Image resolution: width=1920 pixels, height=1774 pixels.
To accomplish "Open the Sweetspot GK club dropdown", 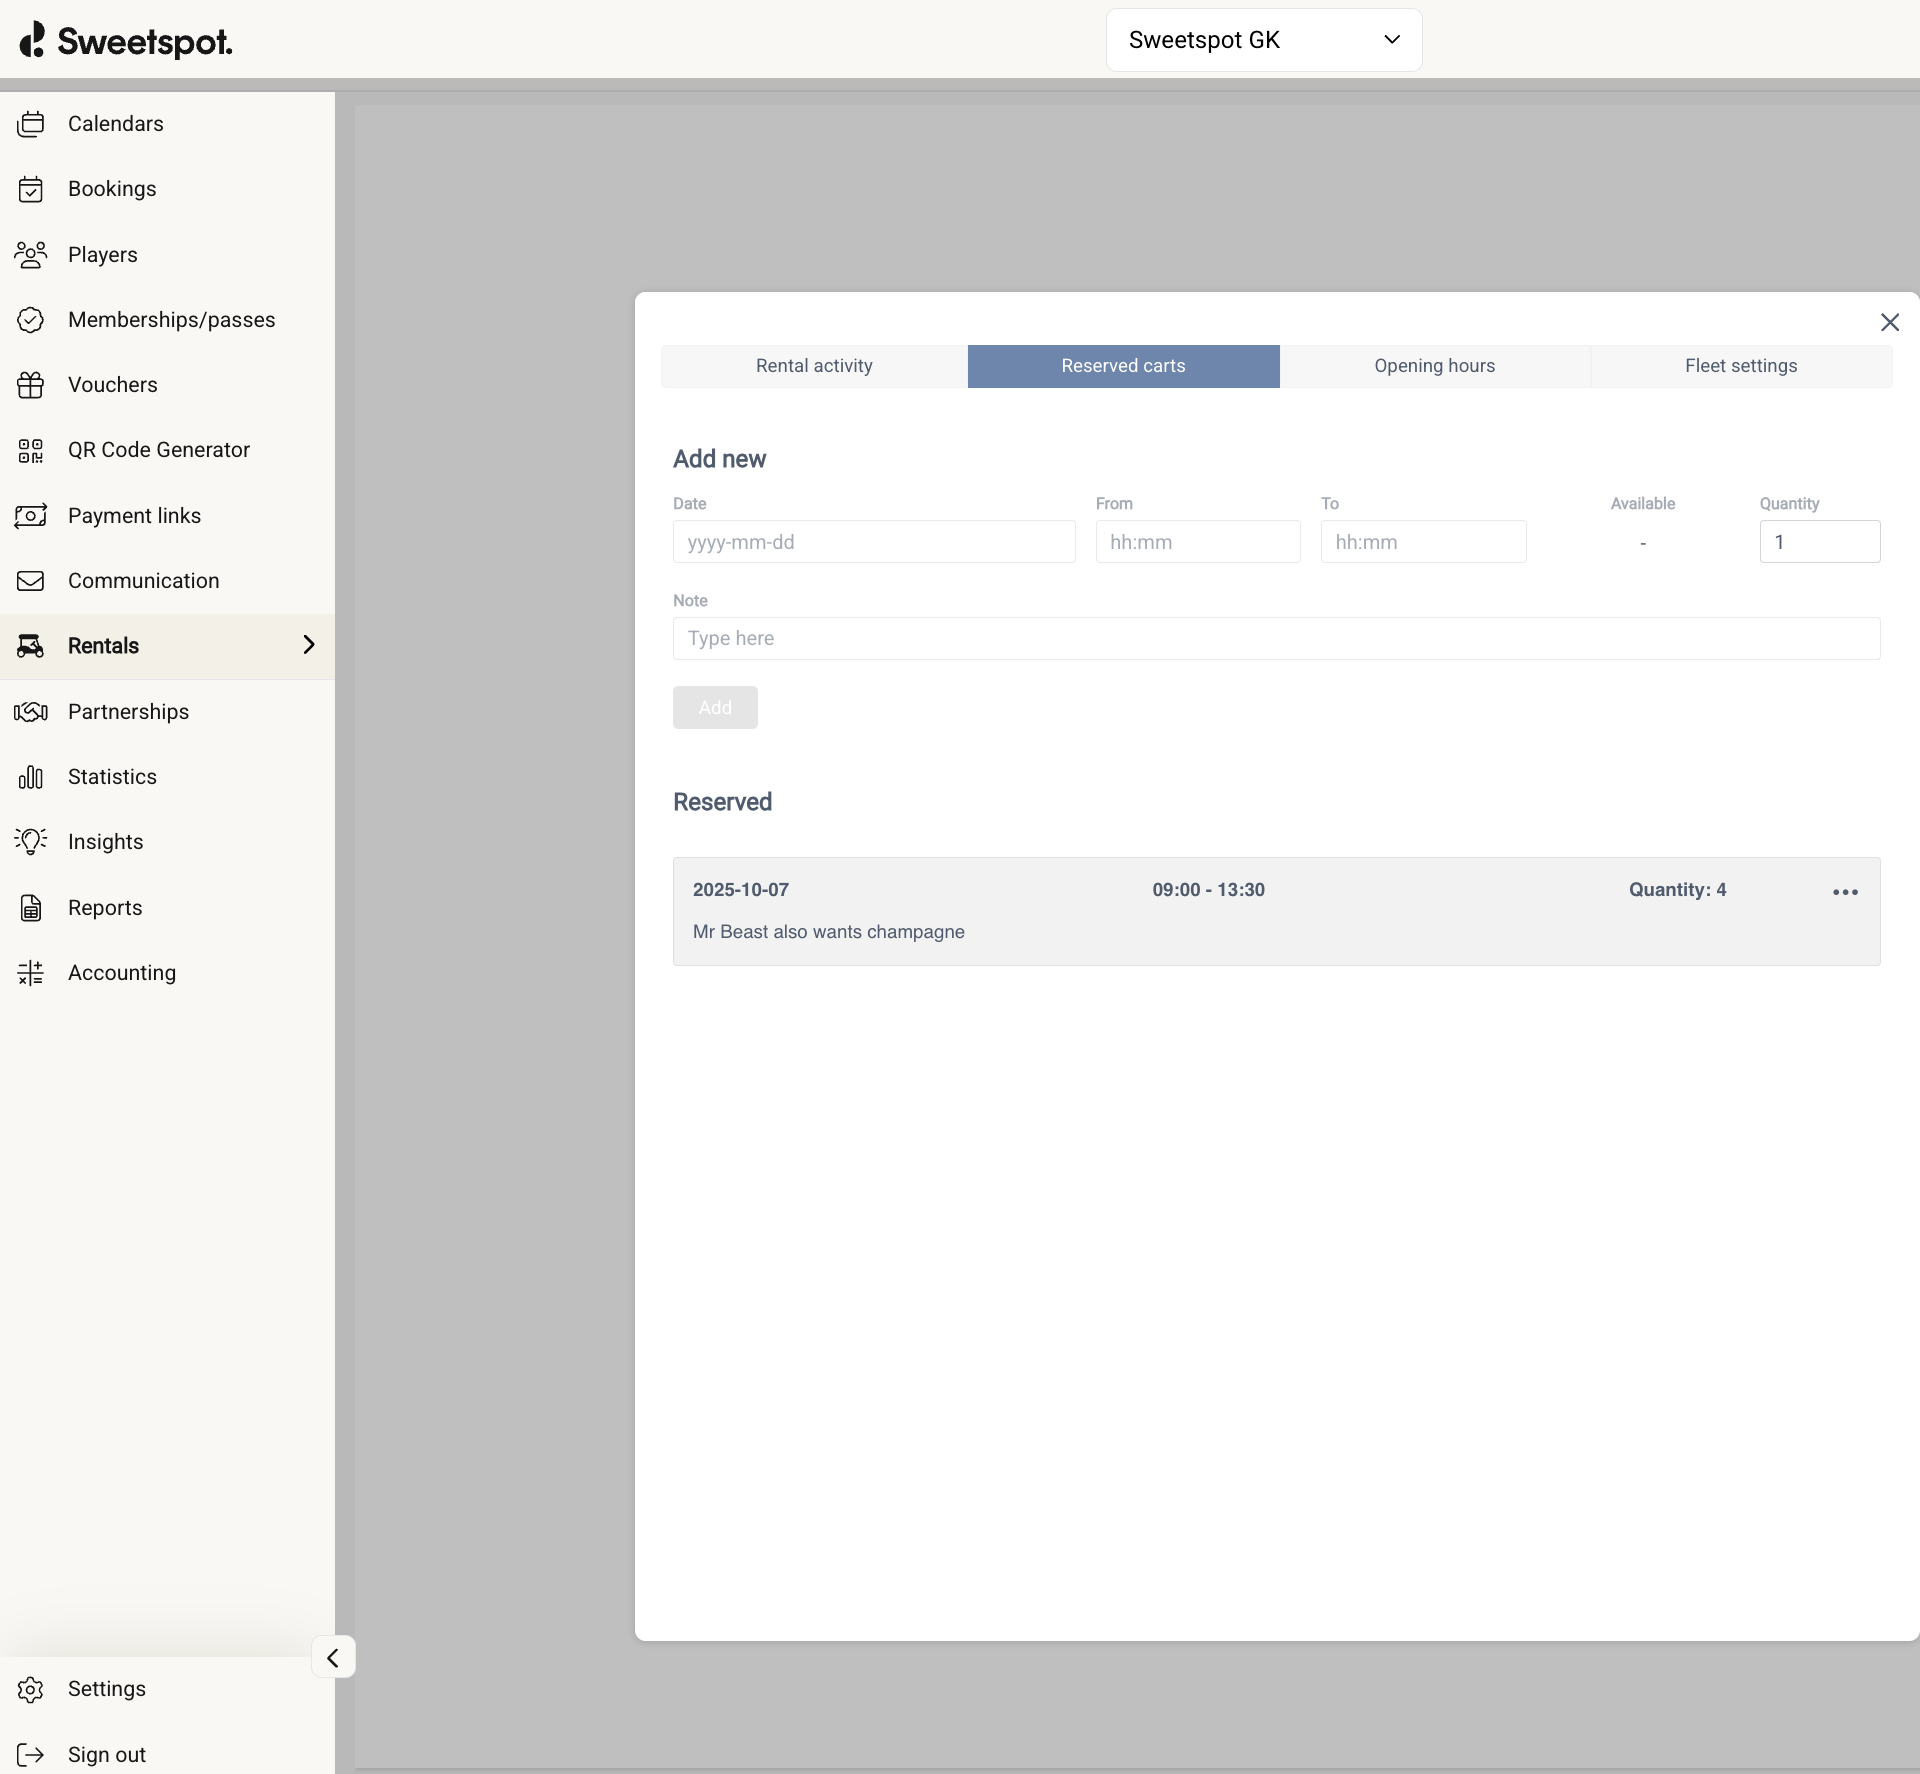I will tap(1263, 40).
